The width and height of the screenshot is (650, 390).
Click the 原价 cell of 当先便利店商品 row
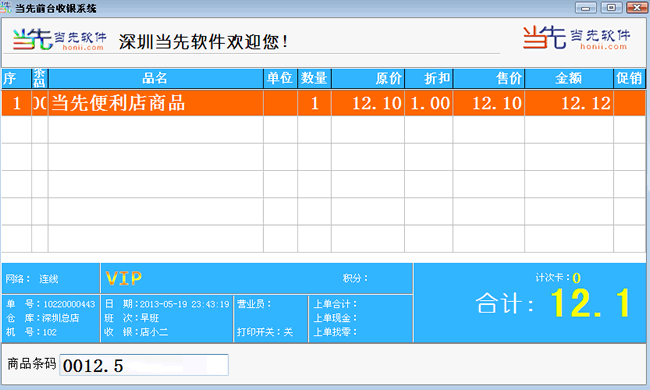pos(368,103)
